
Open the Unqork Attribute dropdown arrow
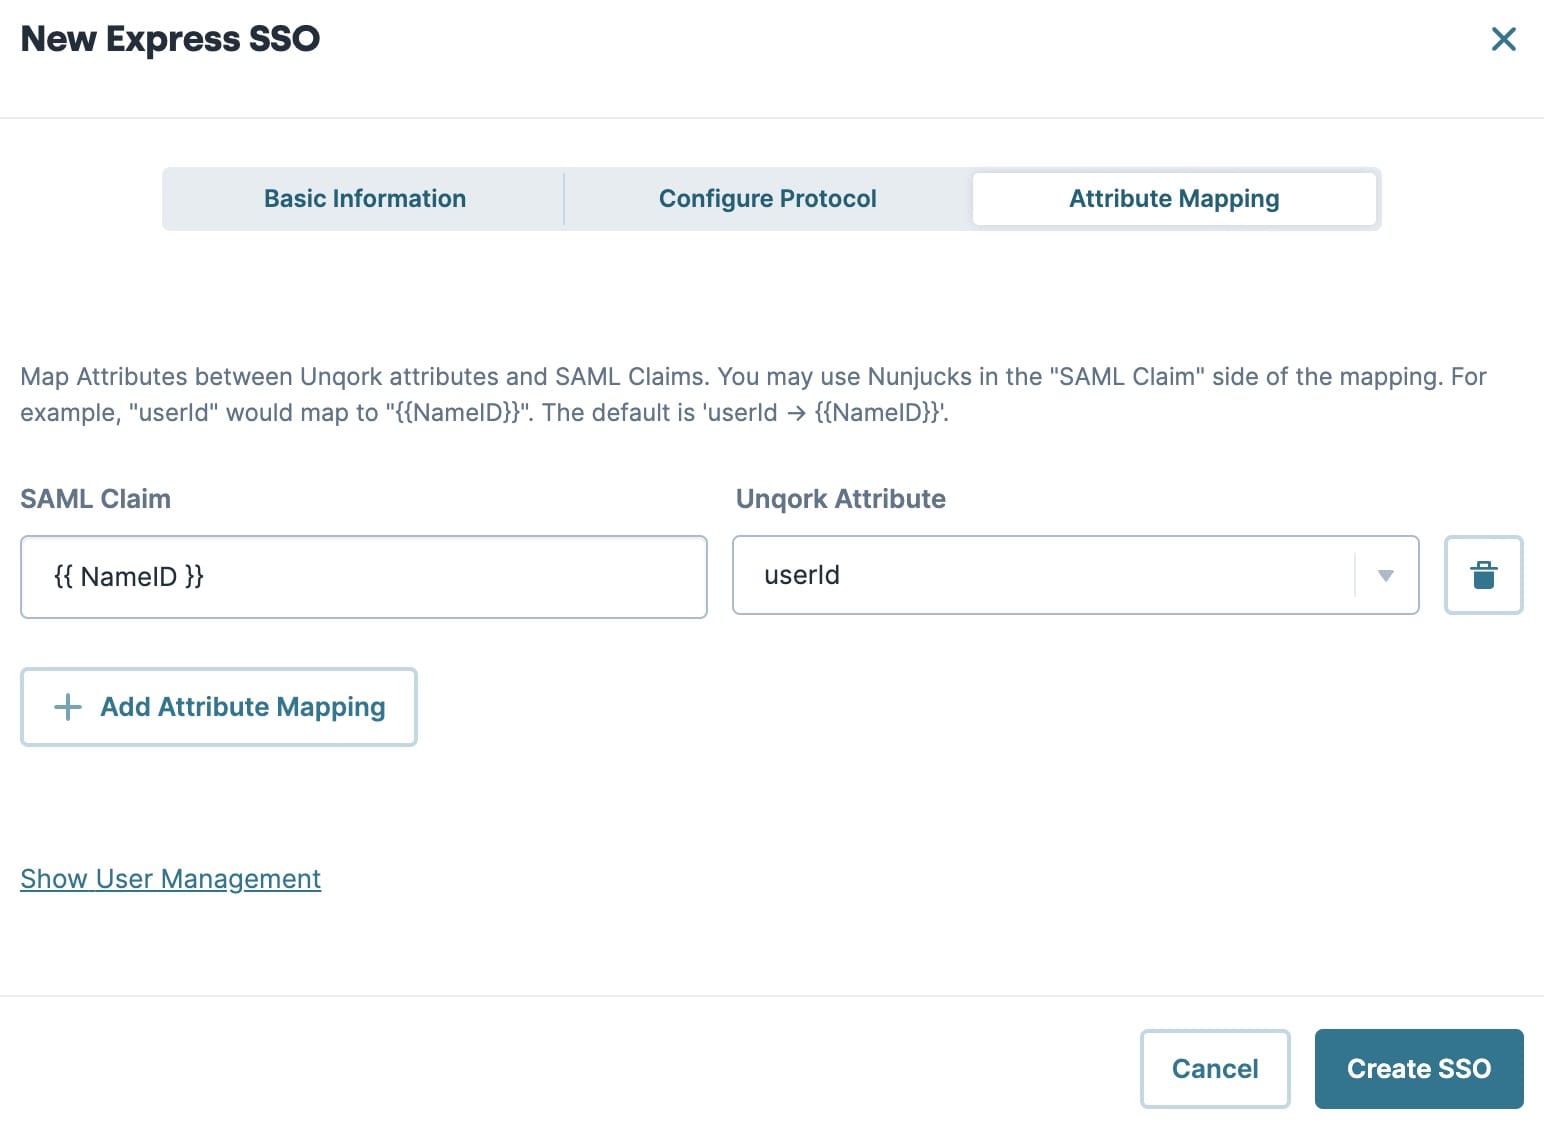pos(1385,575)
